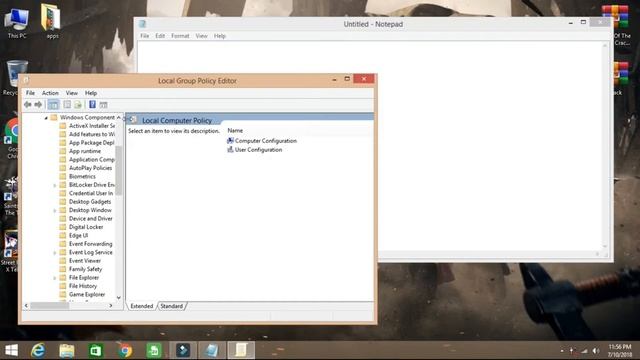Launch Internet Explorer from the taskbar
Screen dimensions: 640x360
[x=38, y=350]
